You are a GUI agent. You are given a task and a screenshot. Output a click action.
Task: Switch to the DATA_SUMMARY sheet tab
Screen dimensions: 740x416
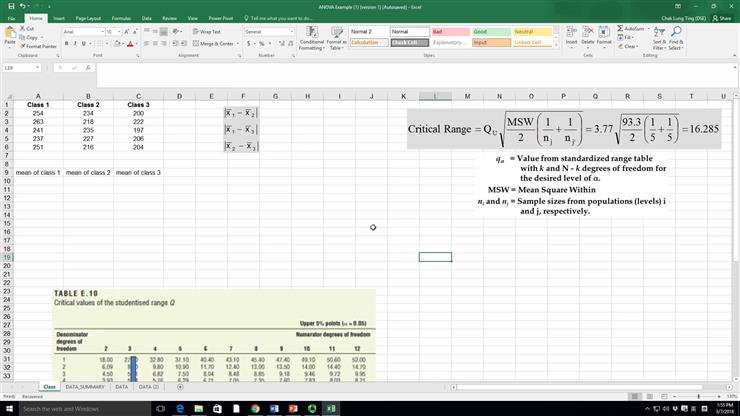pyautogui.click(x=86, y=386)
